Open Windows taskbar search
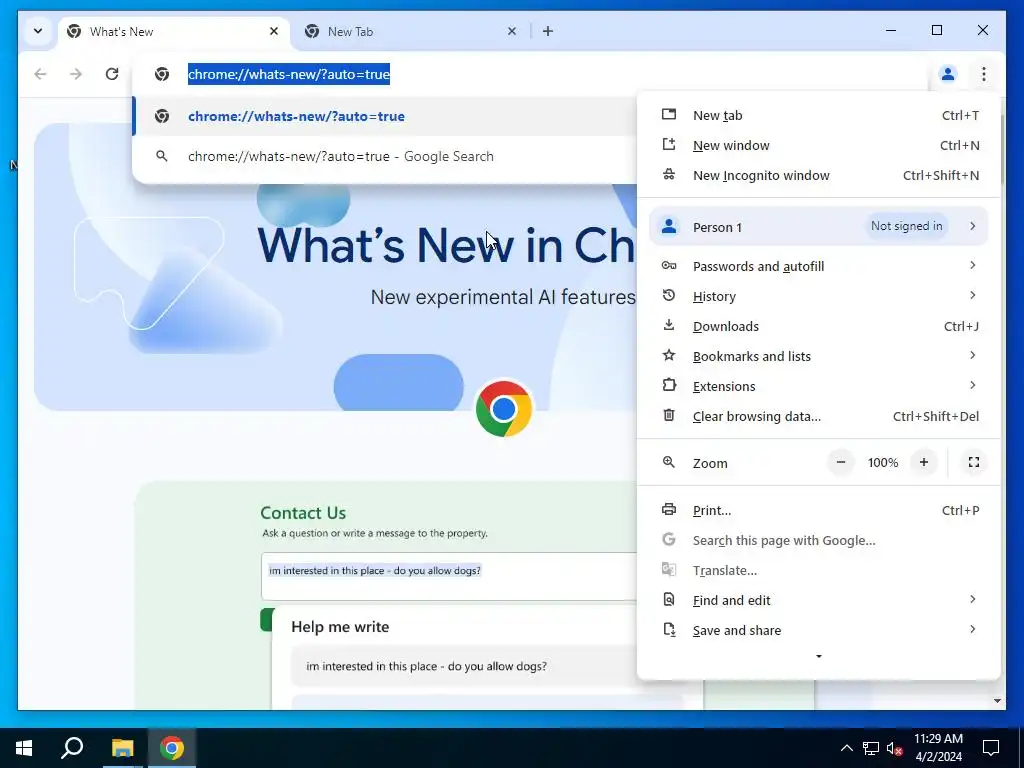This screenshot has height=768, width=1024. (x=72, y=748)
